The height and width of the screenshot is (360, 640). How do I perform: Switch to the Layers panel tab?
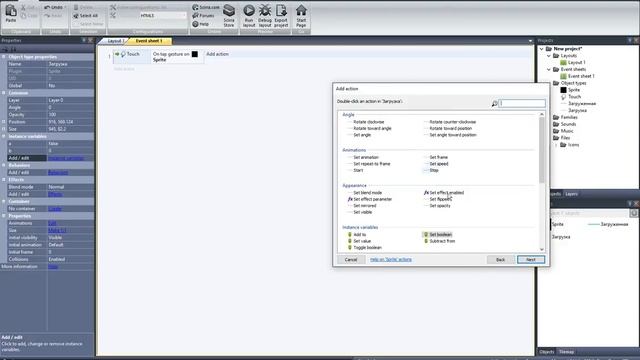[571, 194]
